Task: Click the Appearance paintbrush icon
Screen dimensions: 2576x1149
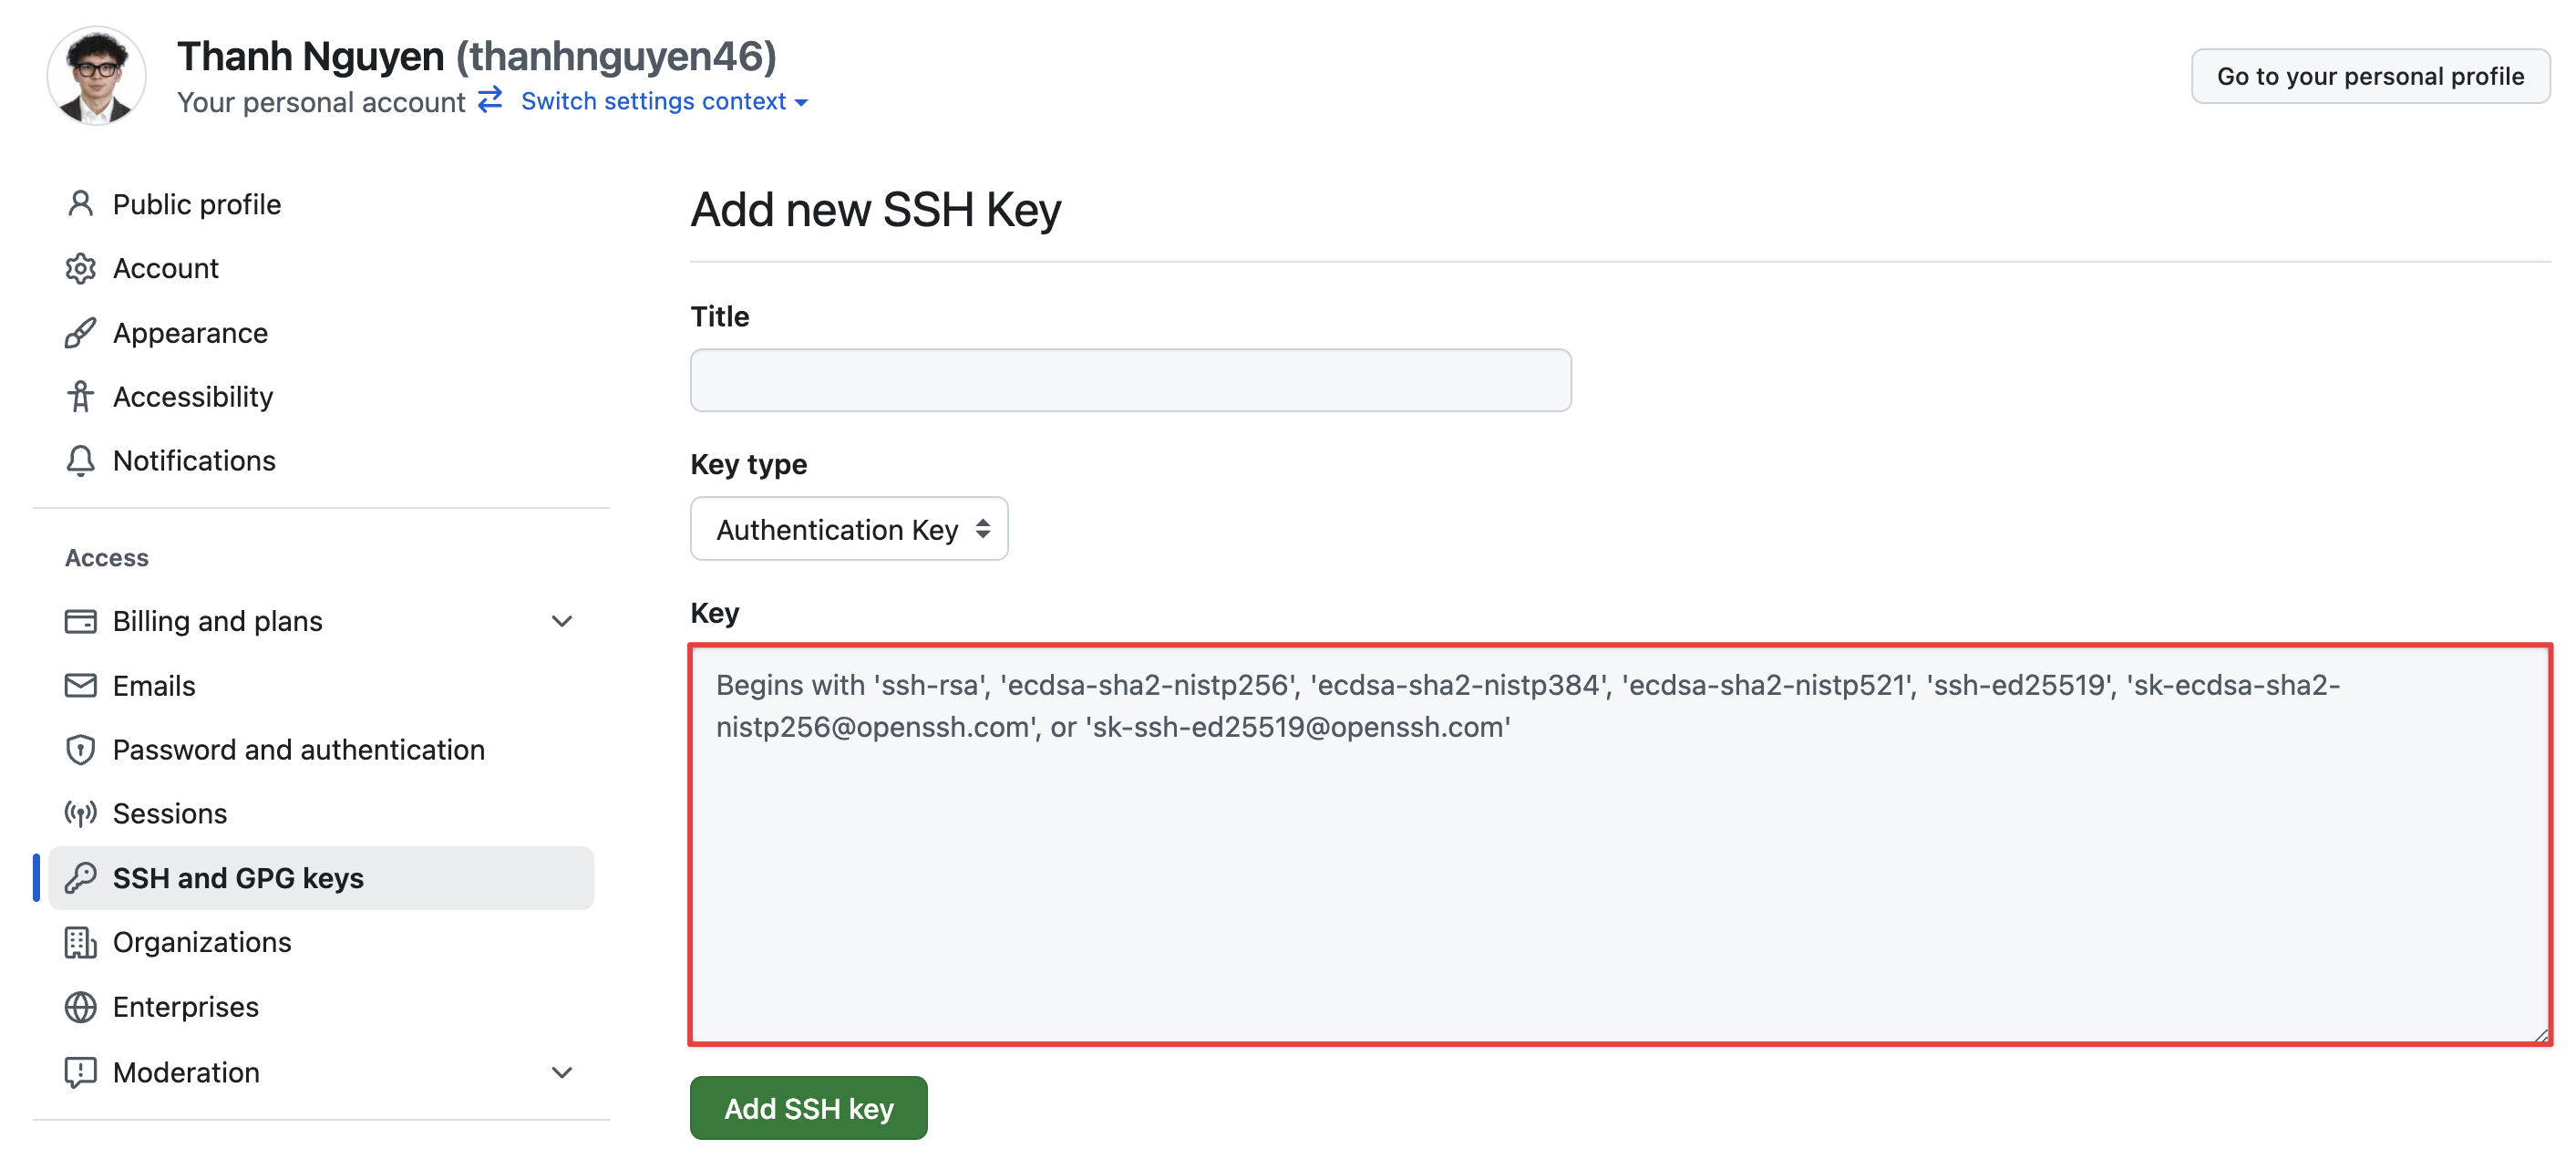Action: click(80, 333)
